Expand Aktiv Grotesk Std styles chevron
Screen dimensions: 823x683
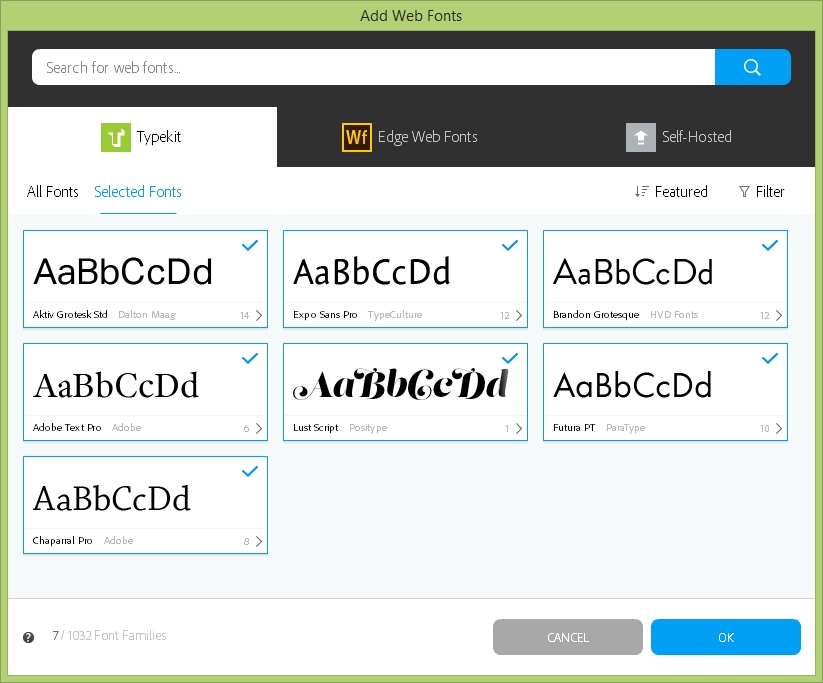(259, 315)
